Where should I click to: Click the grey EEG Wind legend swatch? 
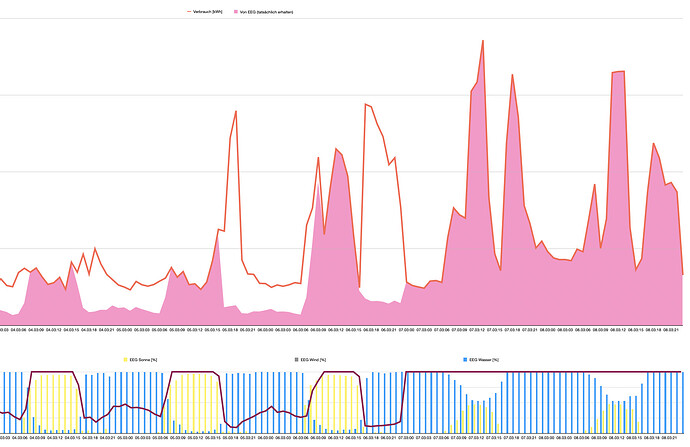click(296, 359)
